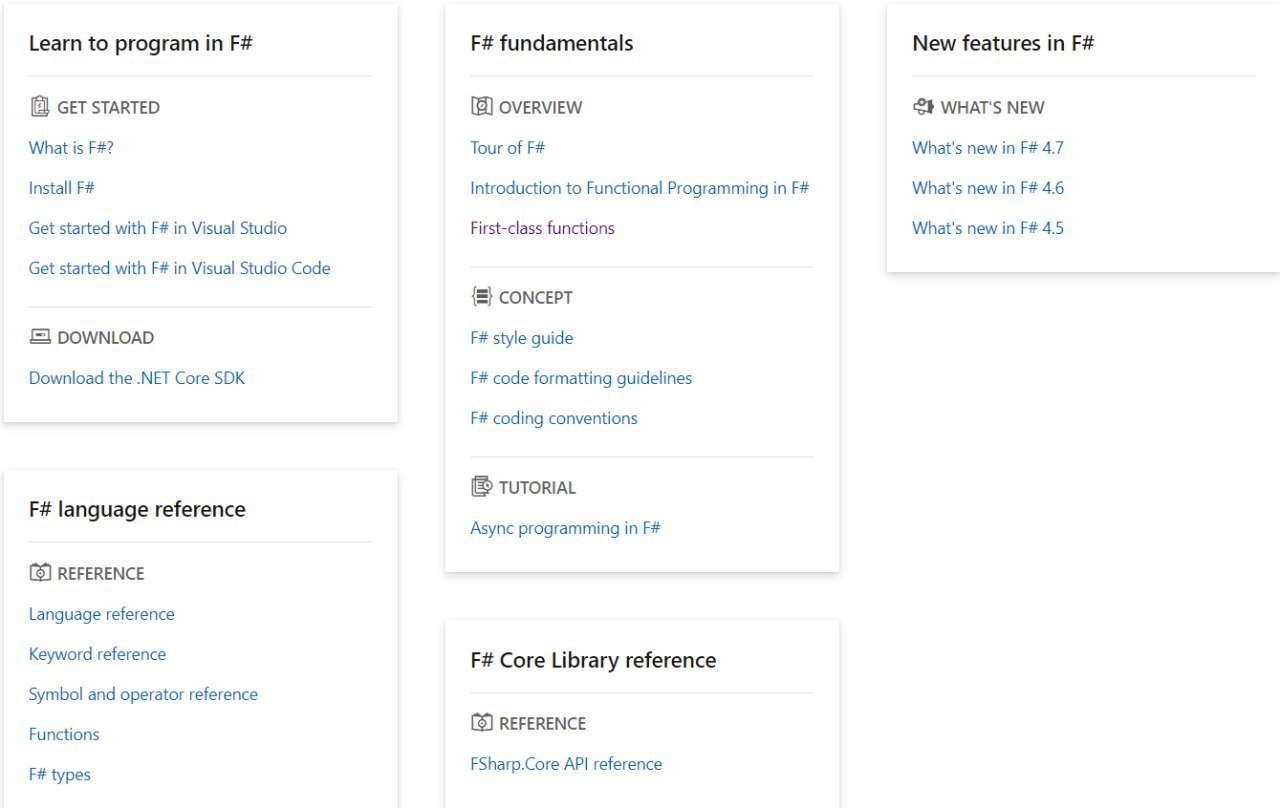Click the DOWNLOAD label
1280x808 pixels.
coord(106,338)
